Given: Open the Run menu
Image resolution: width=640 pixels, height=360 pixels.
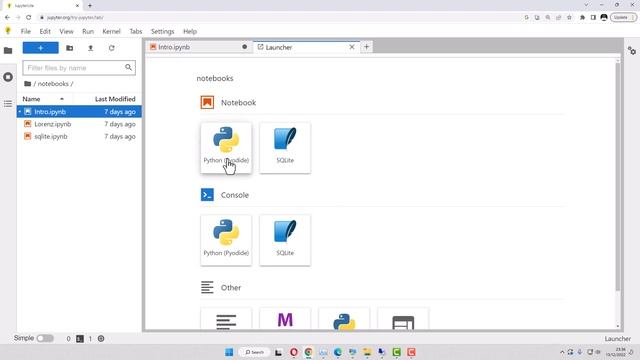Looking at the screenshot, I should [88, 31].
